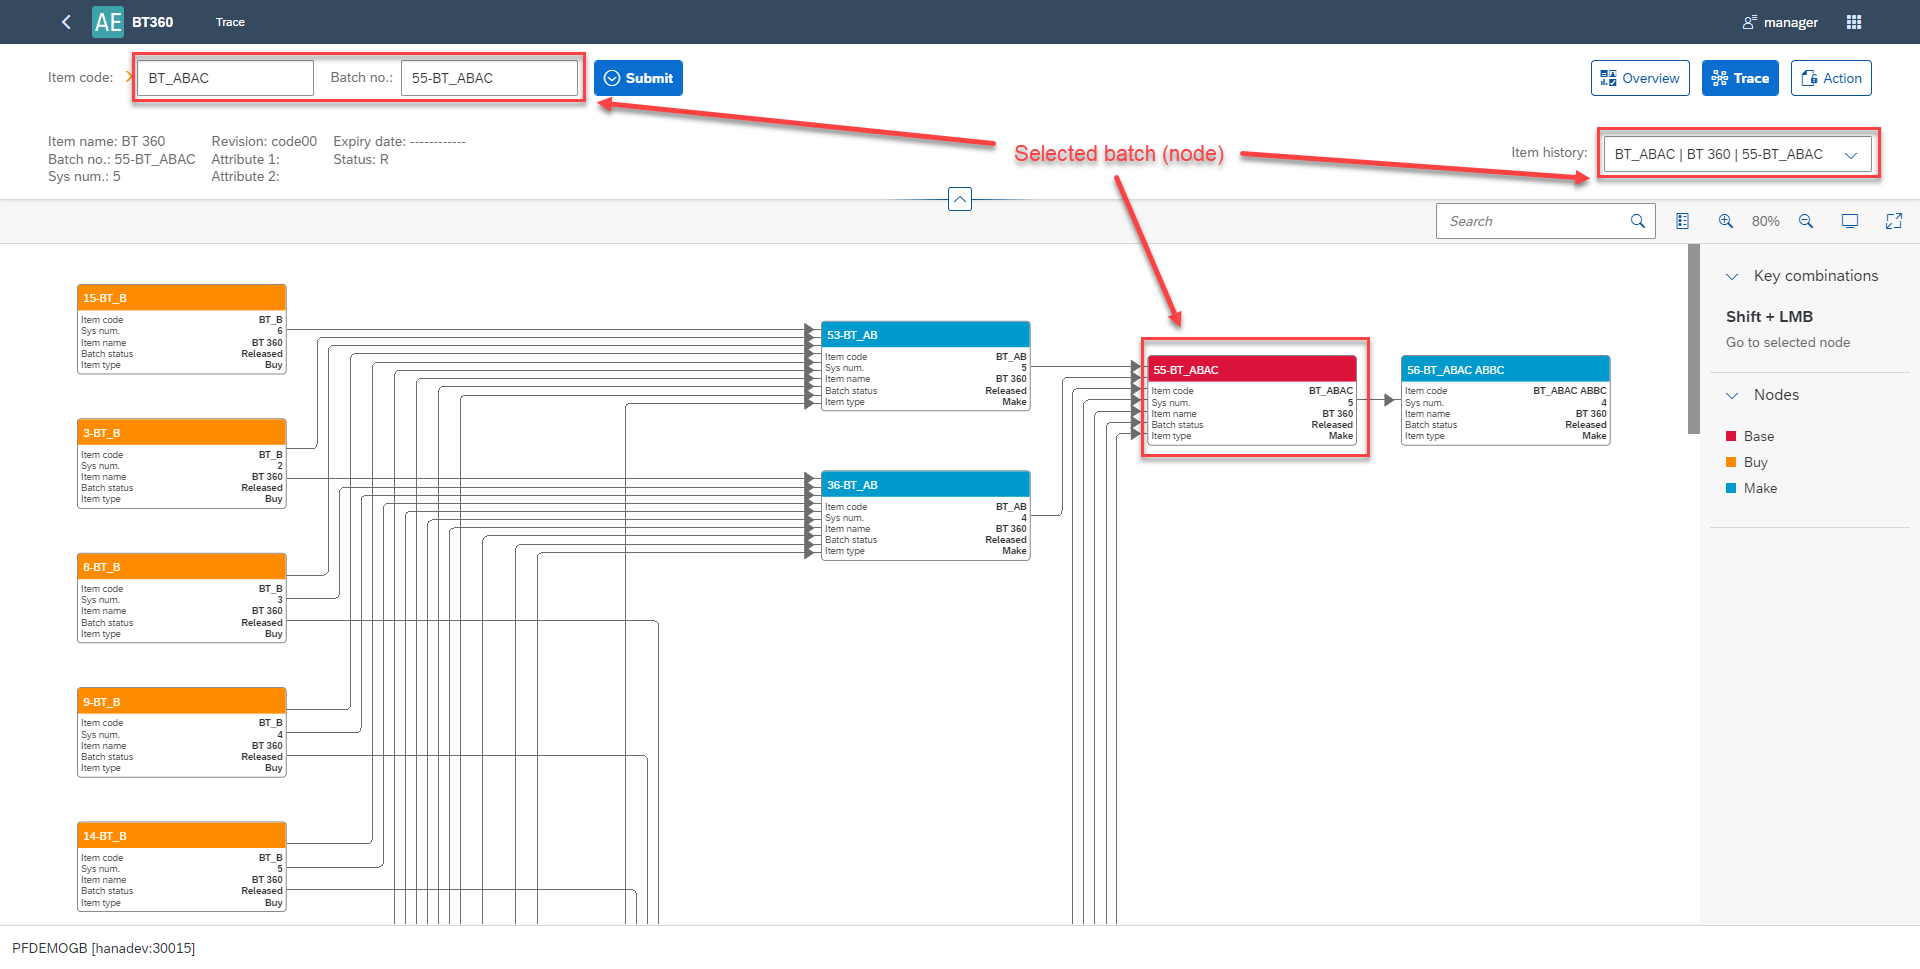The image size is (1920, 969).
Task: Click the search magnifier in the search field
Action: pyautogui.click(x=1637, y=221)
